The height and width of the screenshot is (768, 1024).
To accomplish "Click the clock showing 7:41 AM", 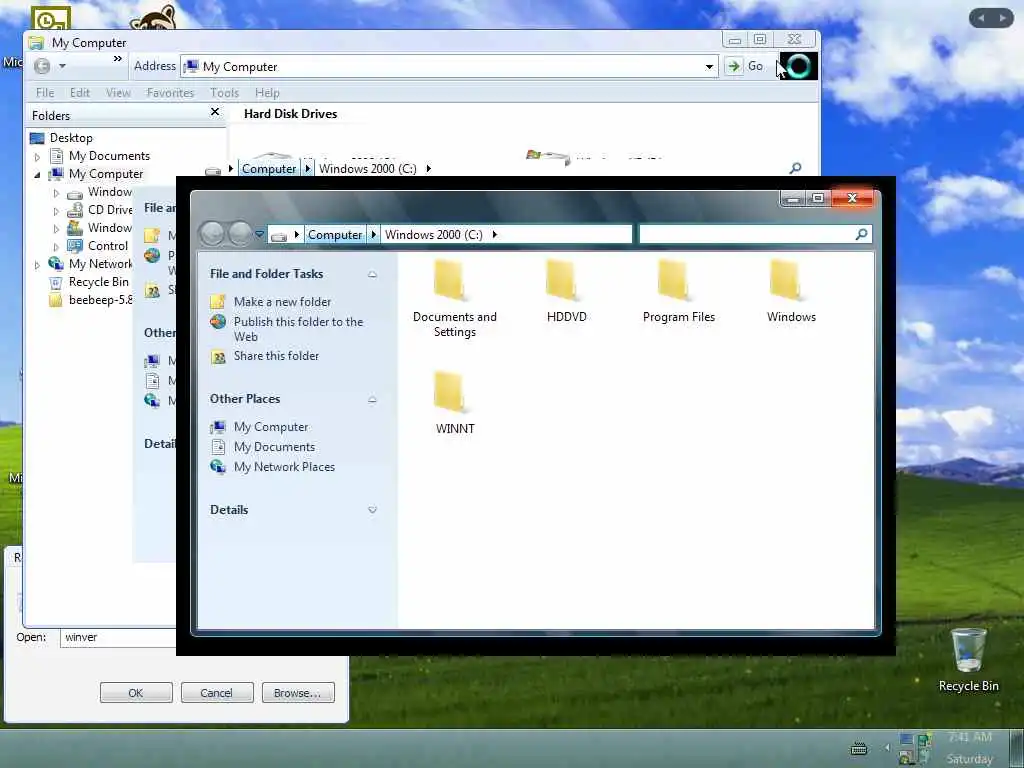I will 969,737.
